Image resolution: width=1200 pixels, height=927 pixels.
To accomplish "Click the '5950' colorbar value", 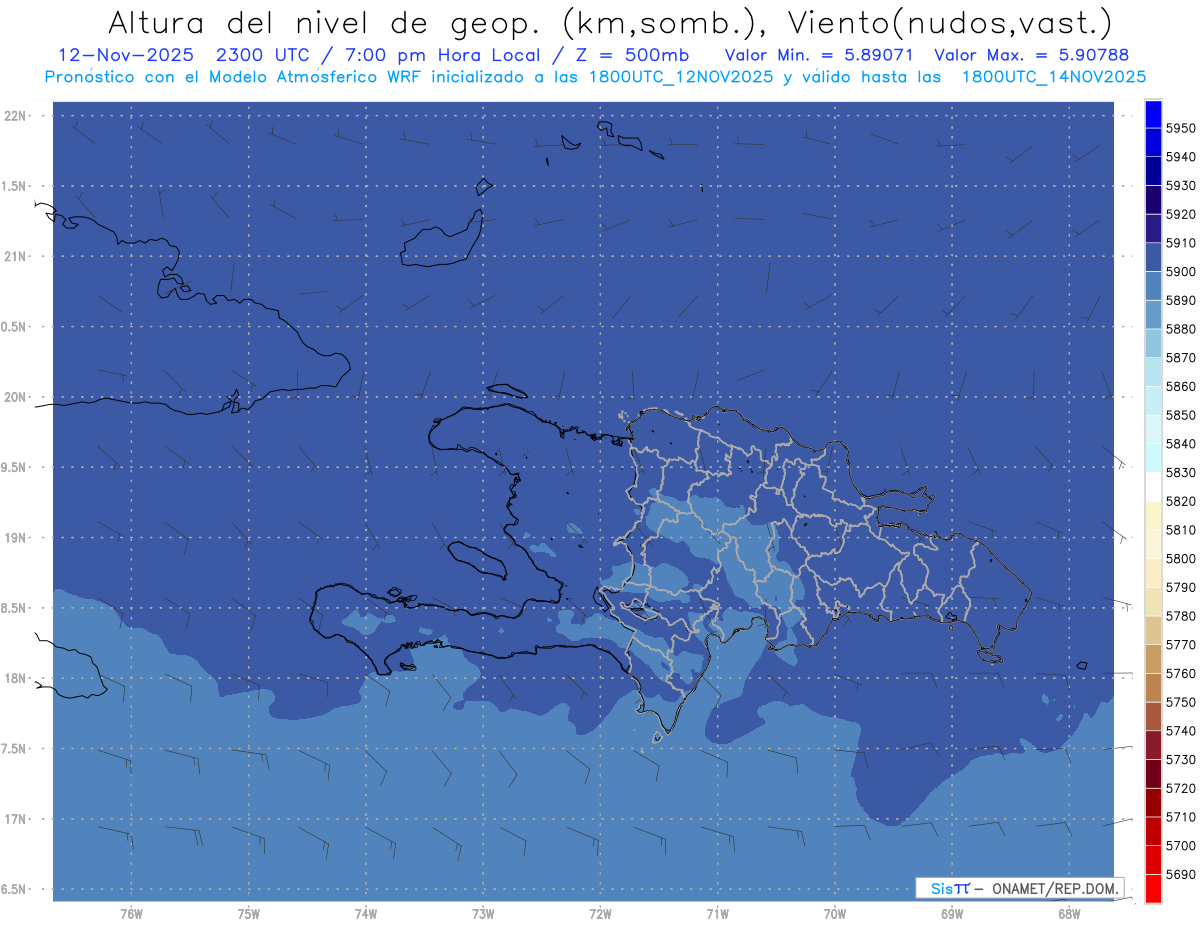I will (x=1181, y=128).
